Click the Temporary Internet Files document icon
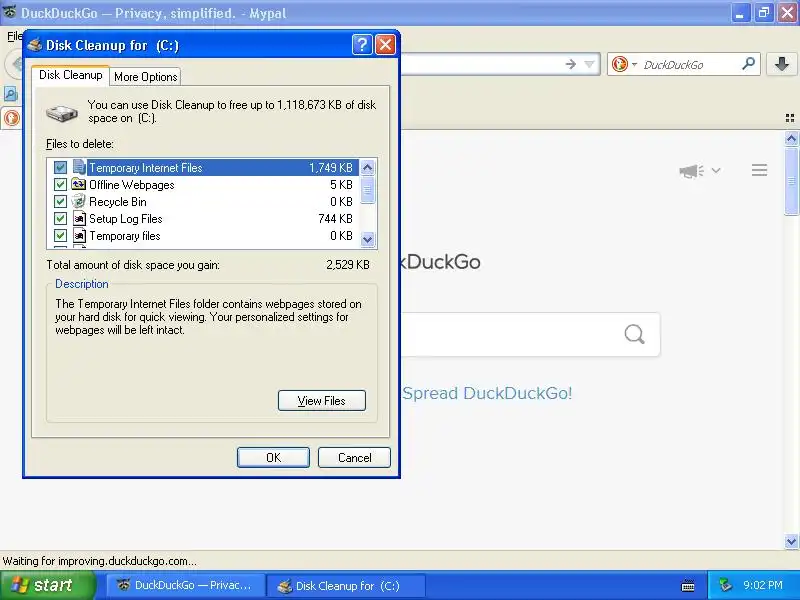This screenshot has width=800, height=600. point(79,167)
